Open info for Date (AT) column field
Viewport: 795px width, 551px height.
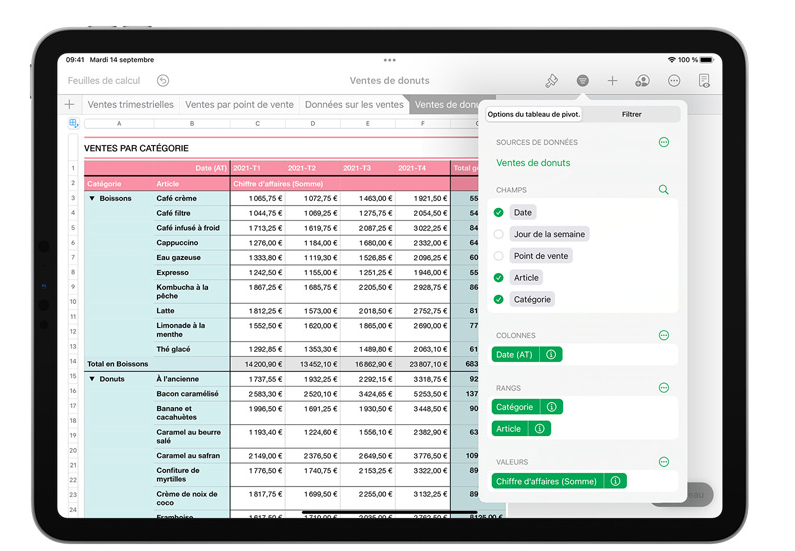click(x=551, y=354)
